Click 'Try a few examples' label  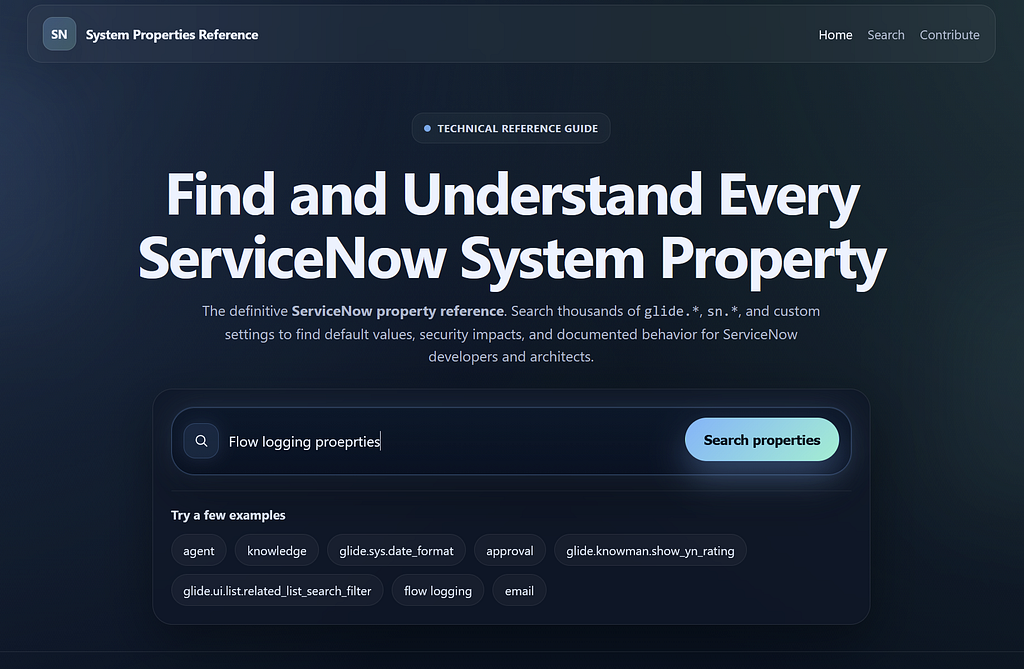tap(228, 515)
